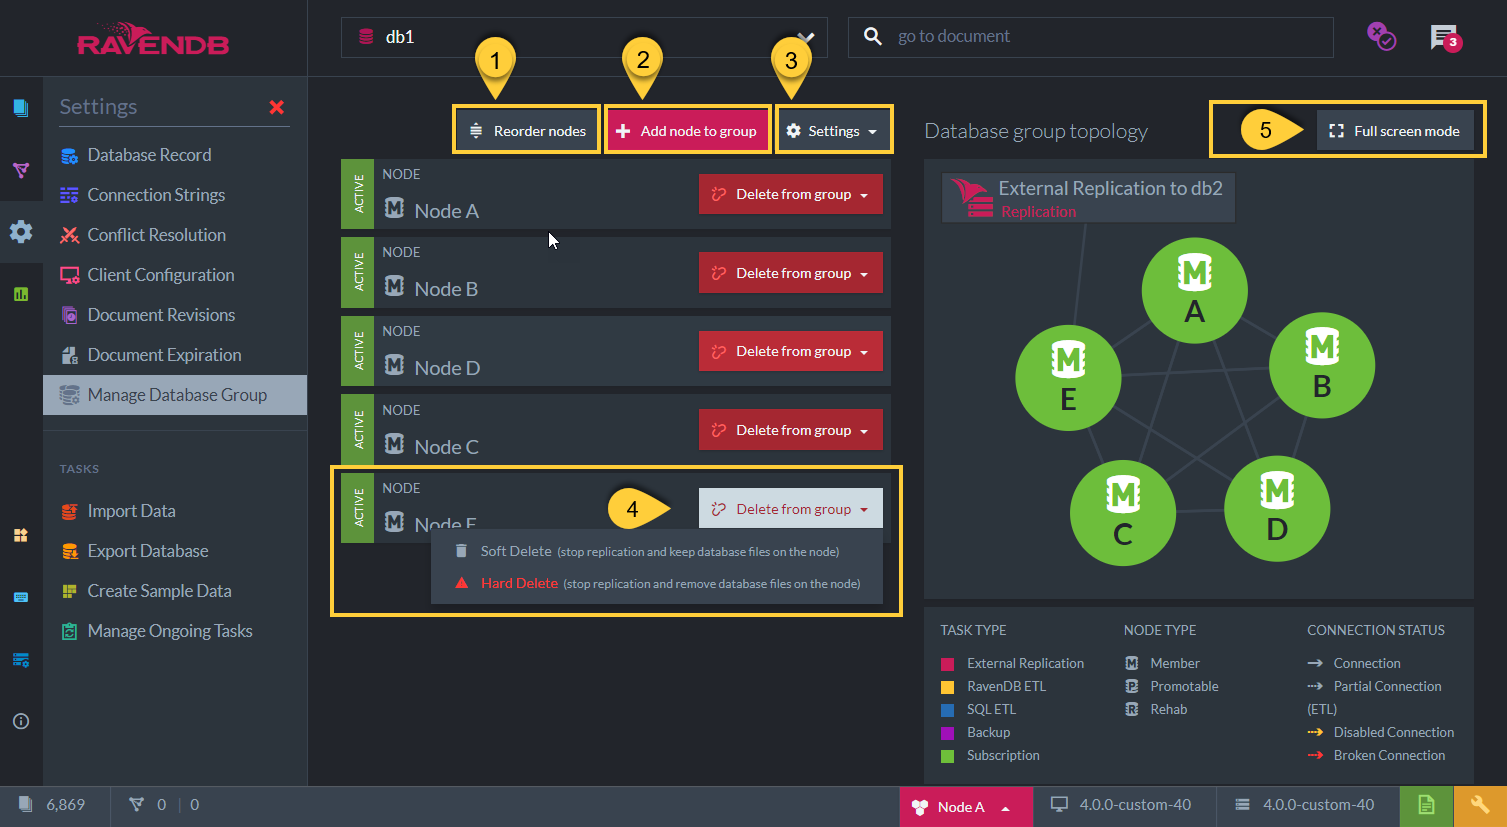Image resolution: width=1507 pixels, height=827 pixels.
Task: Select node A circle in topology graph
Action: [x=1194, y=290]
